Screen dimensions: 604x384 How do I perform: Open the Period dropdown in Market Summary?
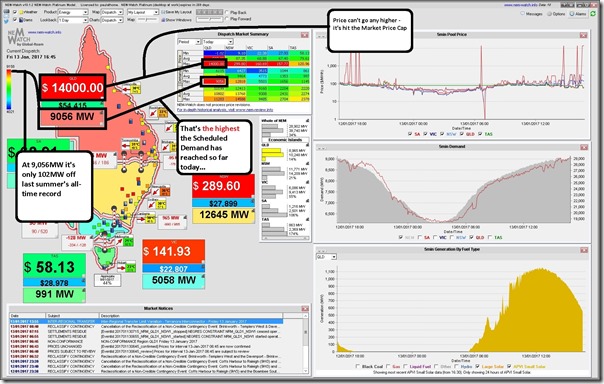[x=189, y=42]
